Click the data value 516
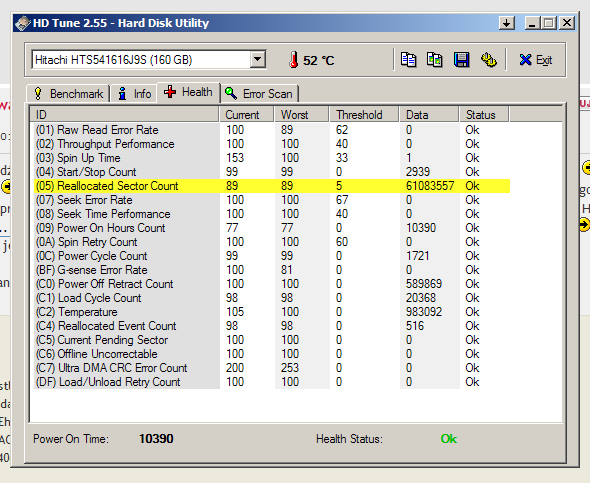This screenshot has height=483, width=590. [x=415, y=326]
